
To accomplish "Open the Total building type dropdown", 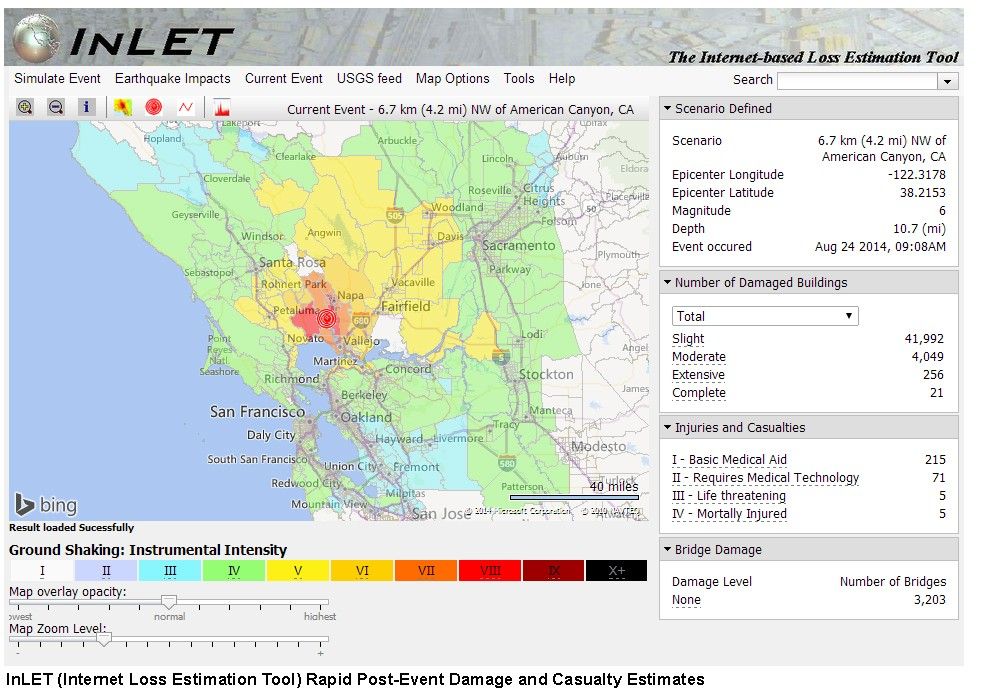I will coord(765,316).
